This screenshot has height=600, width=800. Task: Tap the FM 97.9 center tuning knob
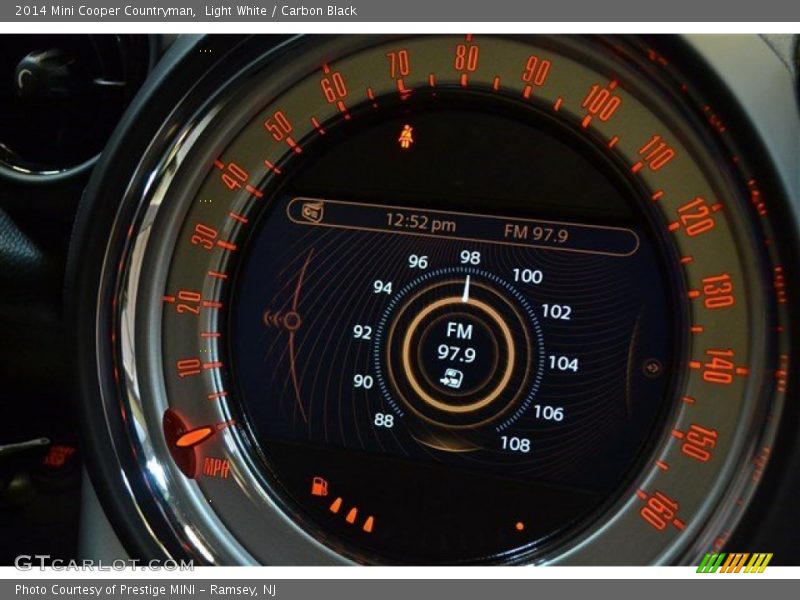[x=458, y=355]
